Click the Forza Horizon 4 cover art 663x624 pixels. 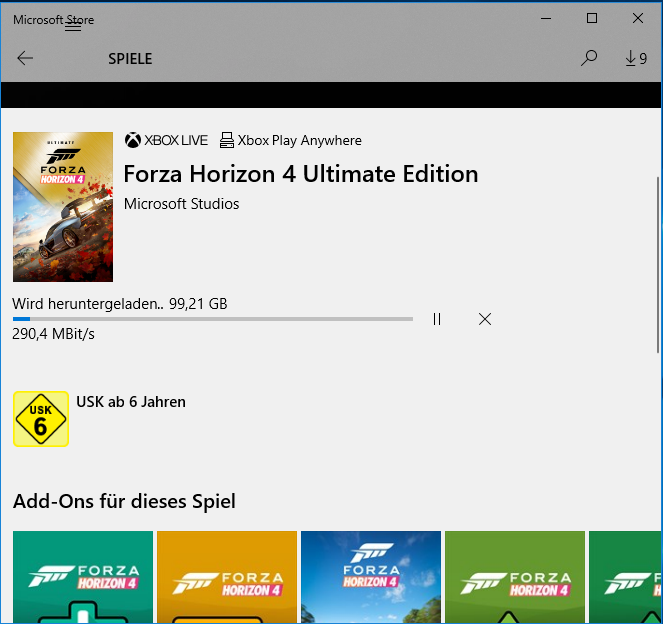coord(63,207)
